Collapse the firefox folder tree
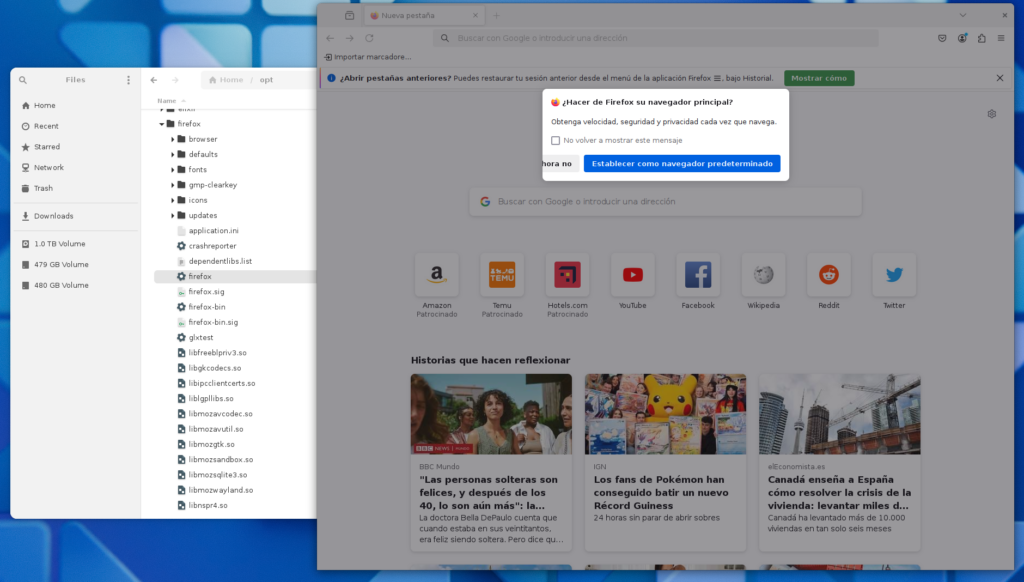This screenshot has height=582, width=1024. 161,124
